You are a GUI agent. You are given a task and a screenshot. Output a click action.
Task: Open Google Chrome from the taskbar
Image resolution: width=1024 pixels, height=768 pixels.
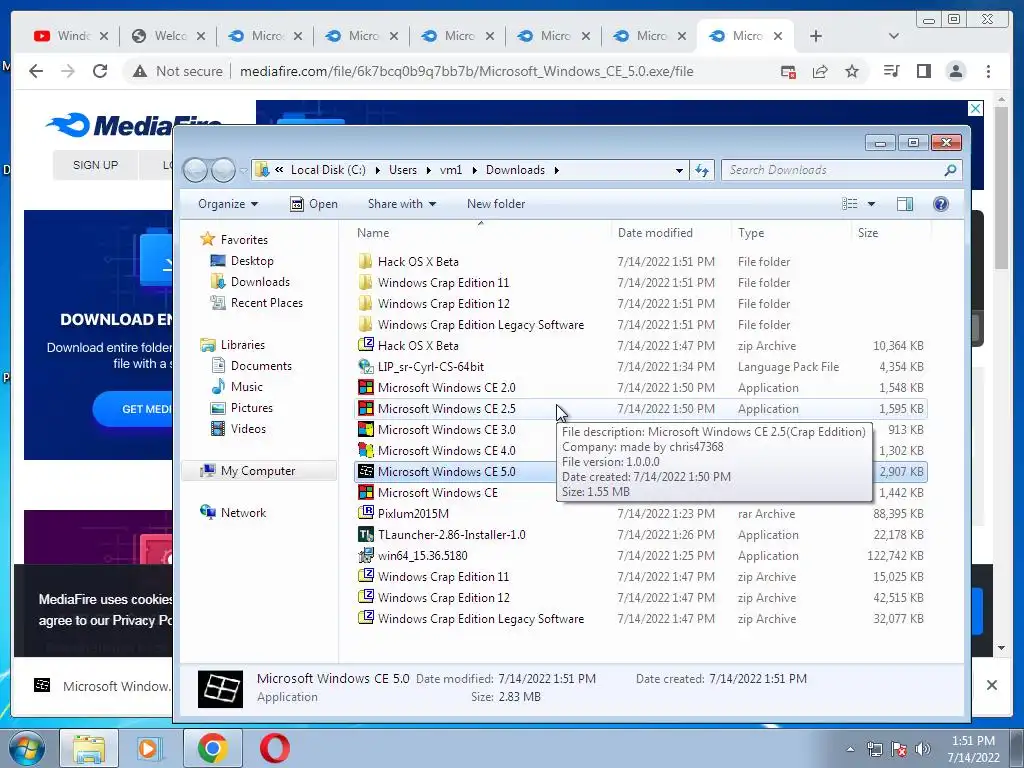(x=212, y=748)
